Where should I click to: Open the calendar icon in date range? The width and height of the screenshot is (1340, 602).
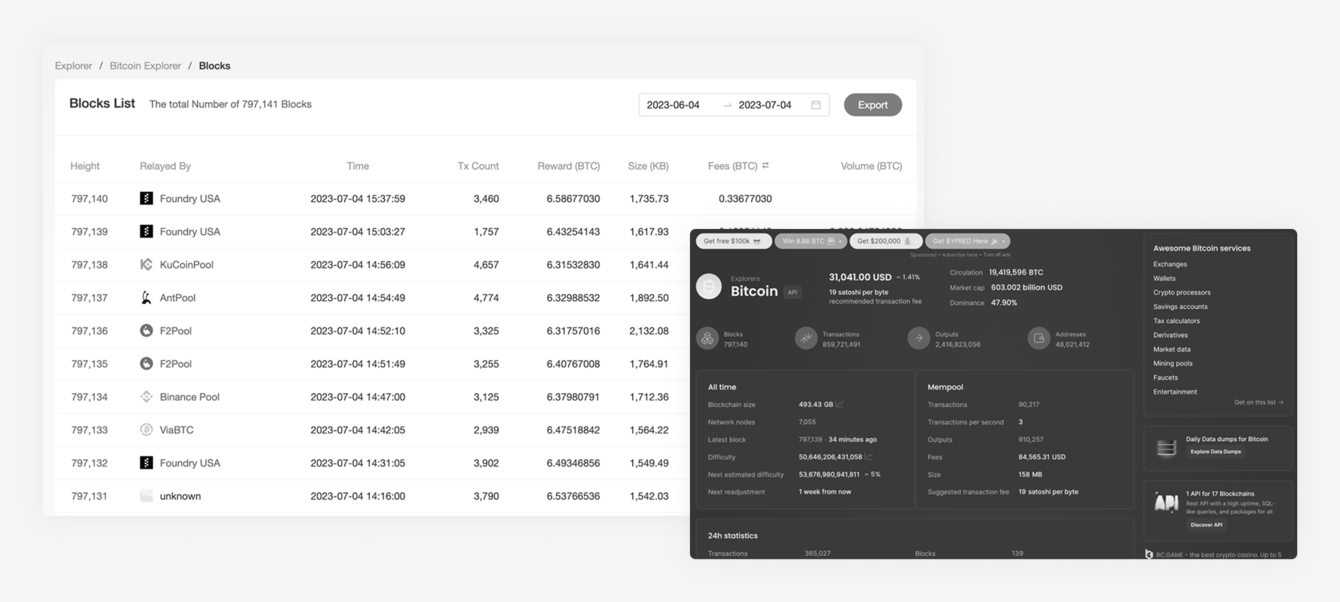tap(816, 105)
